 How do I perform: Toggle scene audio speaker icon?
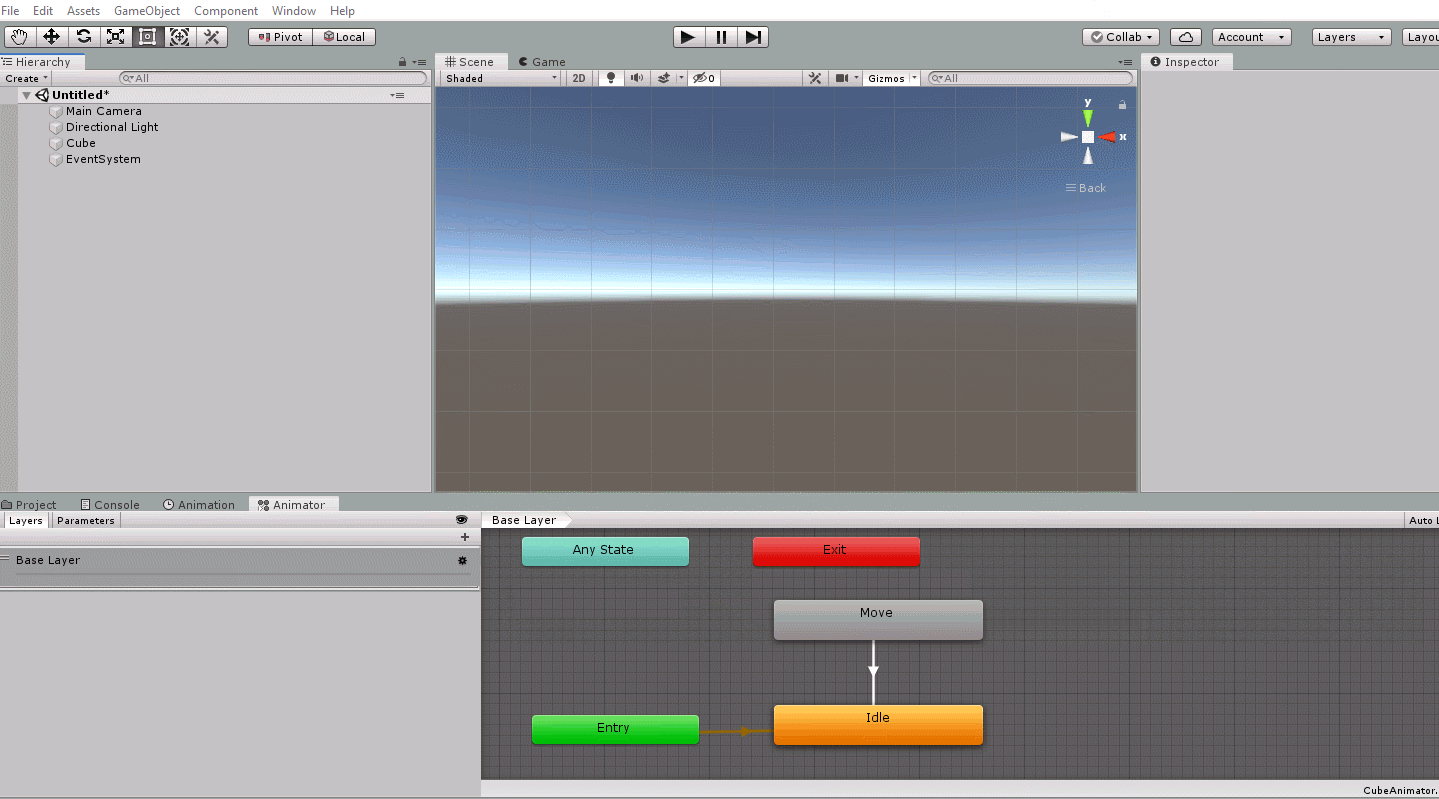click(x=636, y=78)
